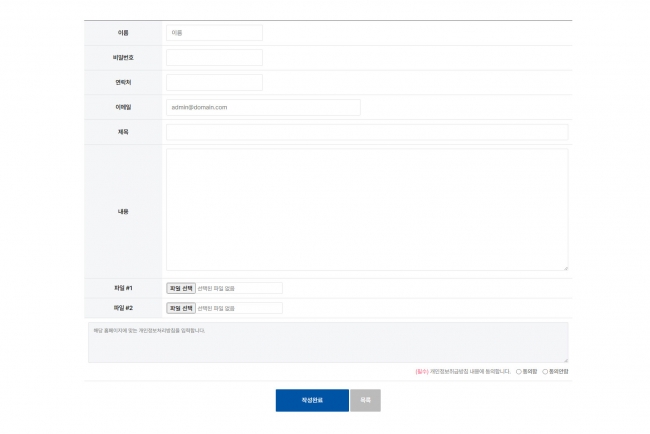Click the 내용 row label

[x=123, y=211]
